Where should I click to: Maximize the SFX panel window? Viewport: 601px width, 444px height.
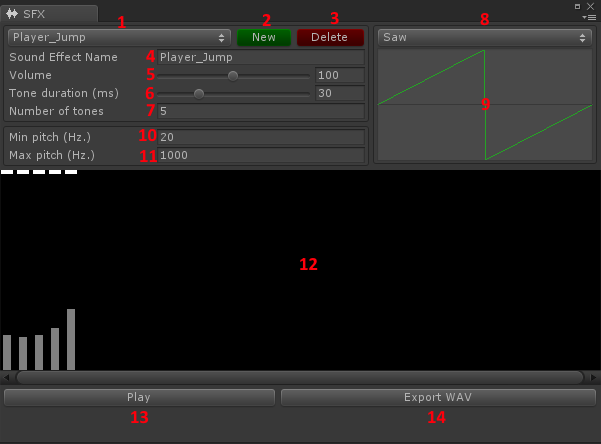pos(577,7)
